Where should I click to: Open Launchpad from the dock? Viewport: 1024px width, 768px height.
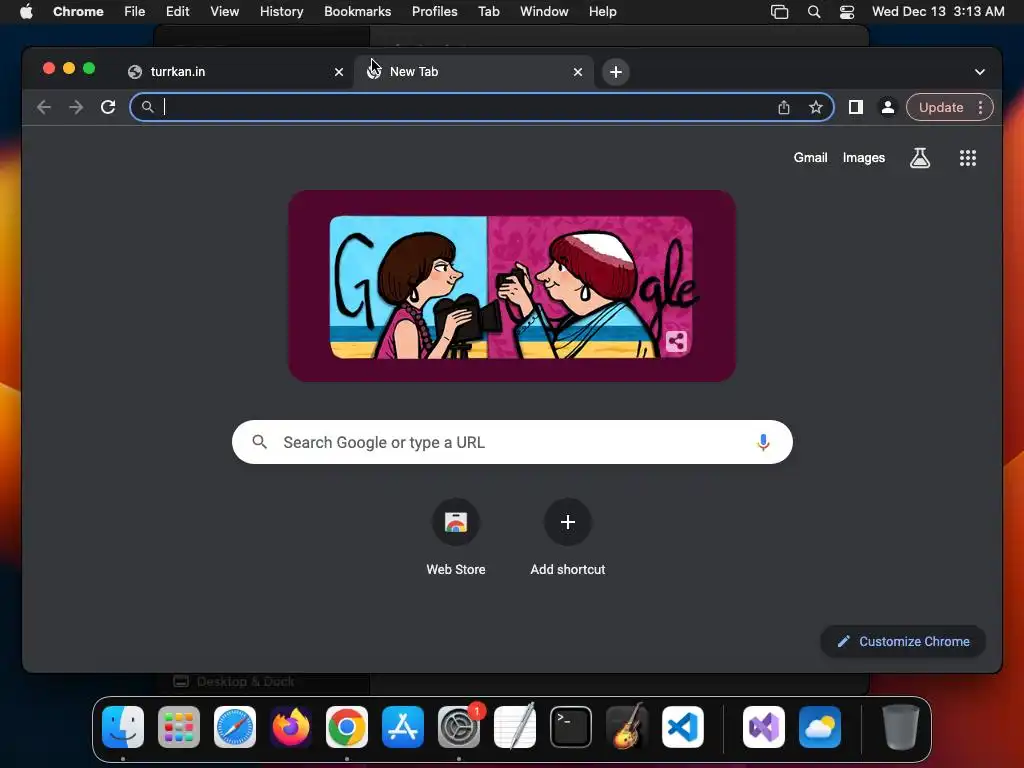pyautogui.click(x=179, y=727)
